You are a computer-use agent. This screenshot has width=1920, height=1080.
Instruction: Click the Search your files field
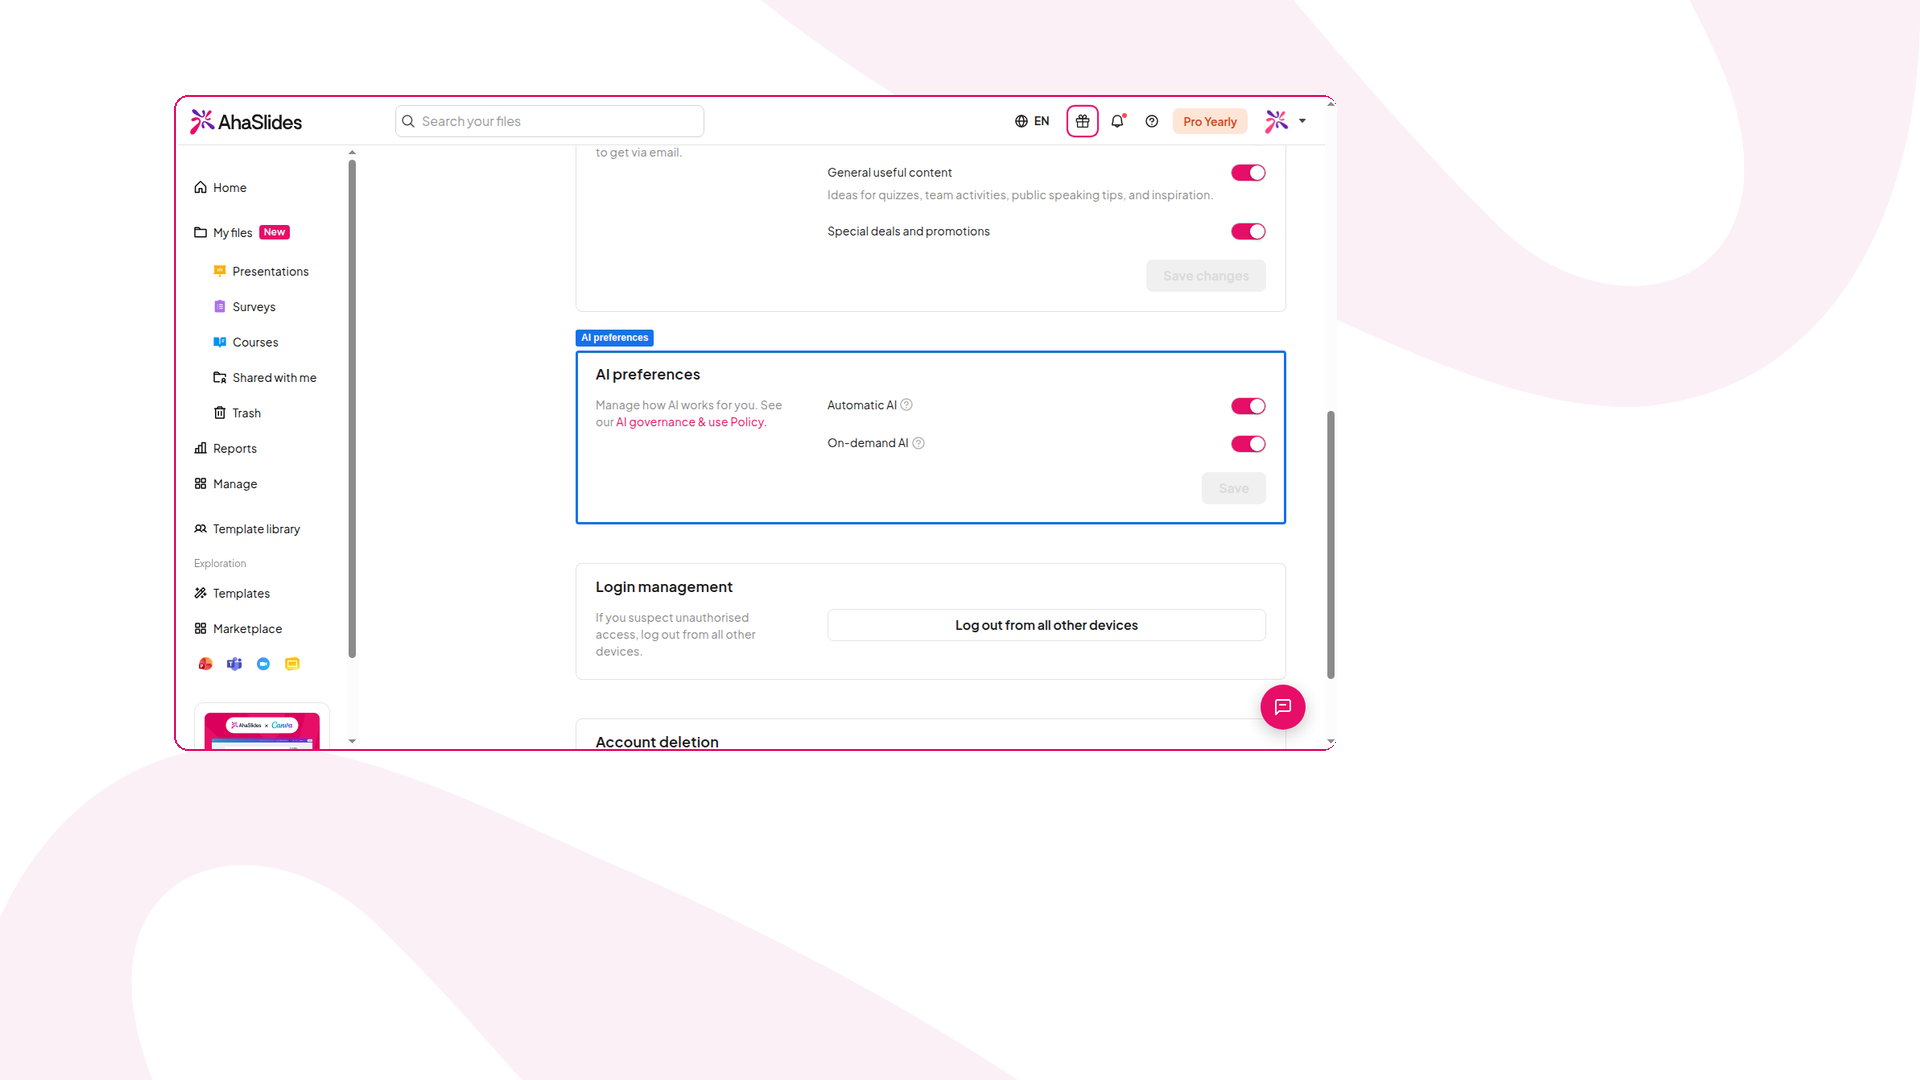(x=550, y=121)
